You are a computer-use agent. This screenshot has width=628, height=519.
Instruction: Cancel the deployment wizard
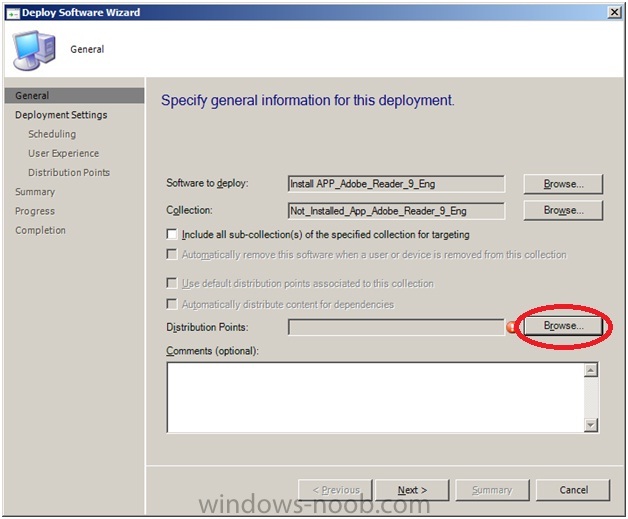coord(574,490)
